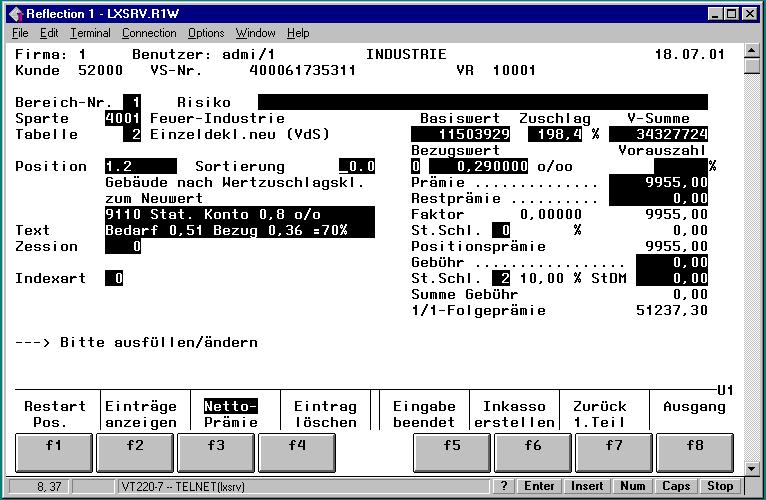Click the 'VT220-7 -- TELNET(lxsrv)' status text
This screenshot has height=500, width=766.
coord(183,487)
